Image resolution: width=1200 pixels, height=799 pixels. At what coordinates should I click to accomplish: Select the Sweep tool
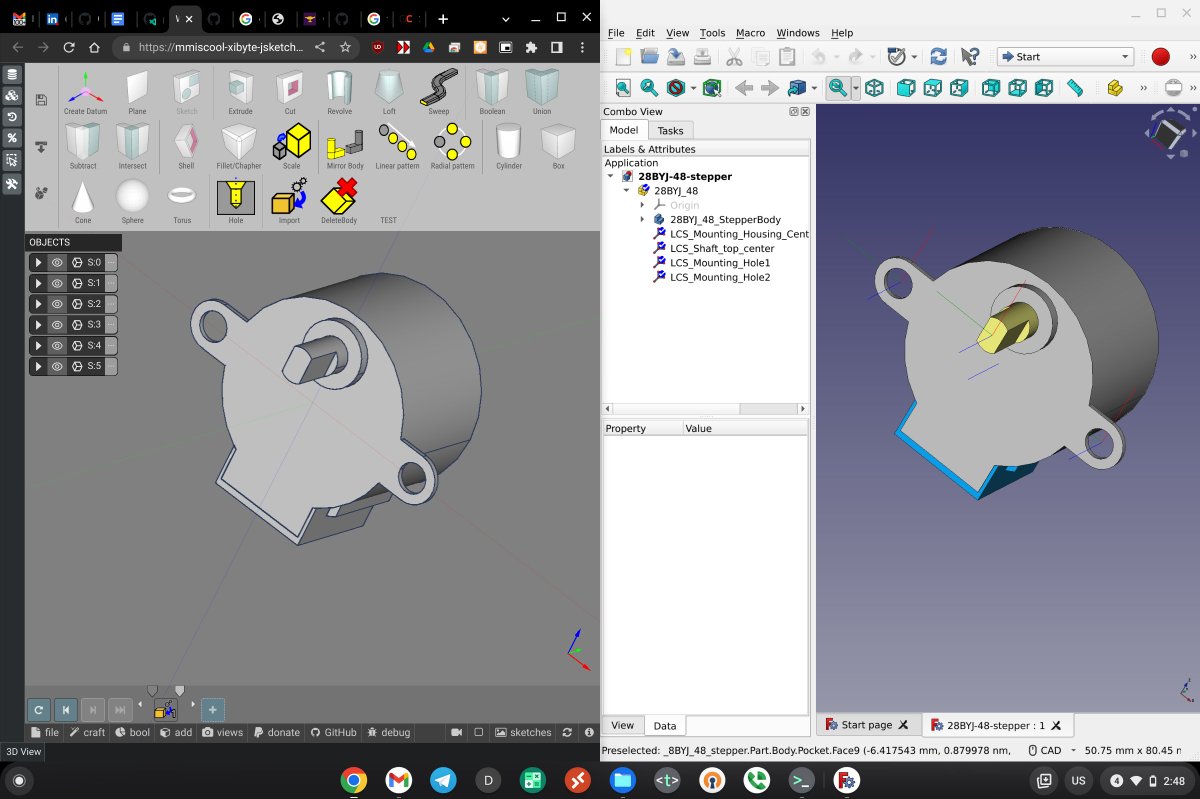click(439, 92)
